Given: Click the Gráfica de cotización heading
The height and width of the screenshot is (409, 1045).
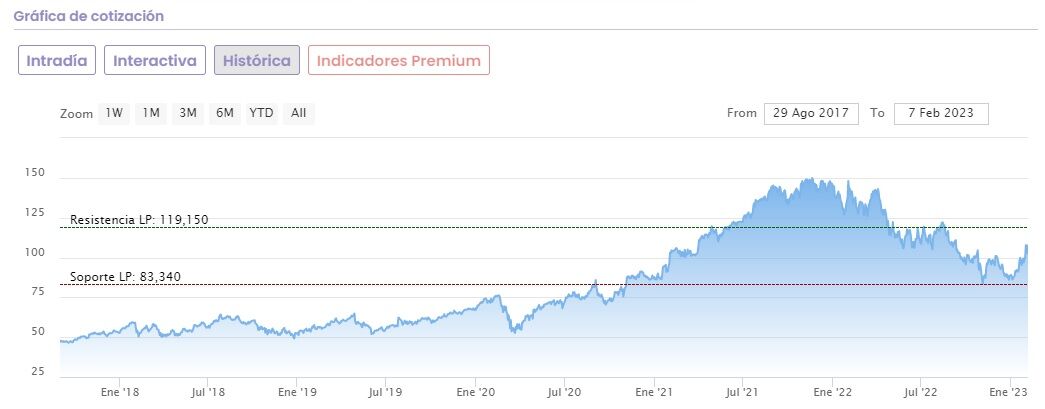Looking at the screenshot, I should coord(89,16).
